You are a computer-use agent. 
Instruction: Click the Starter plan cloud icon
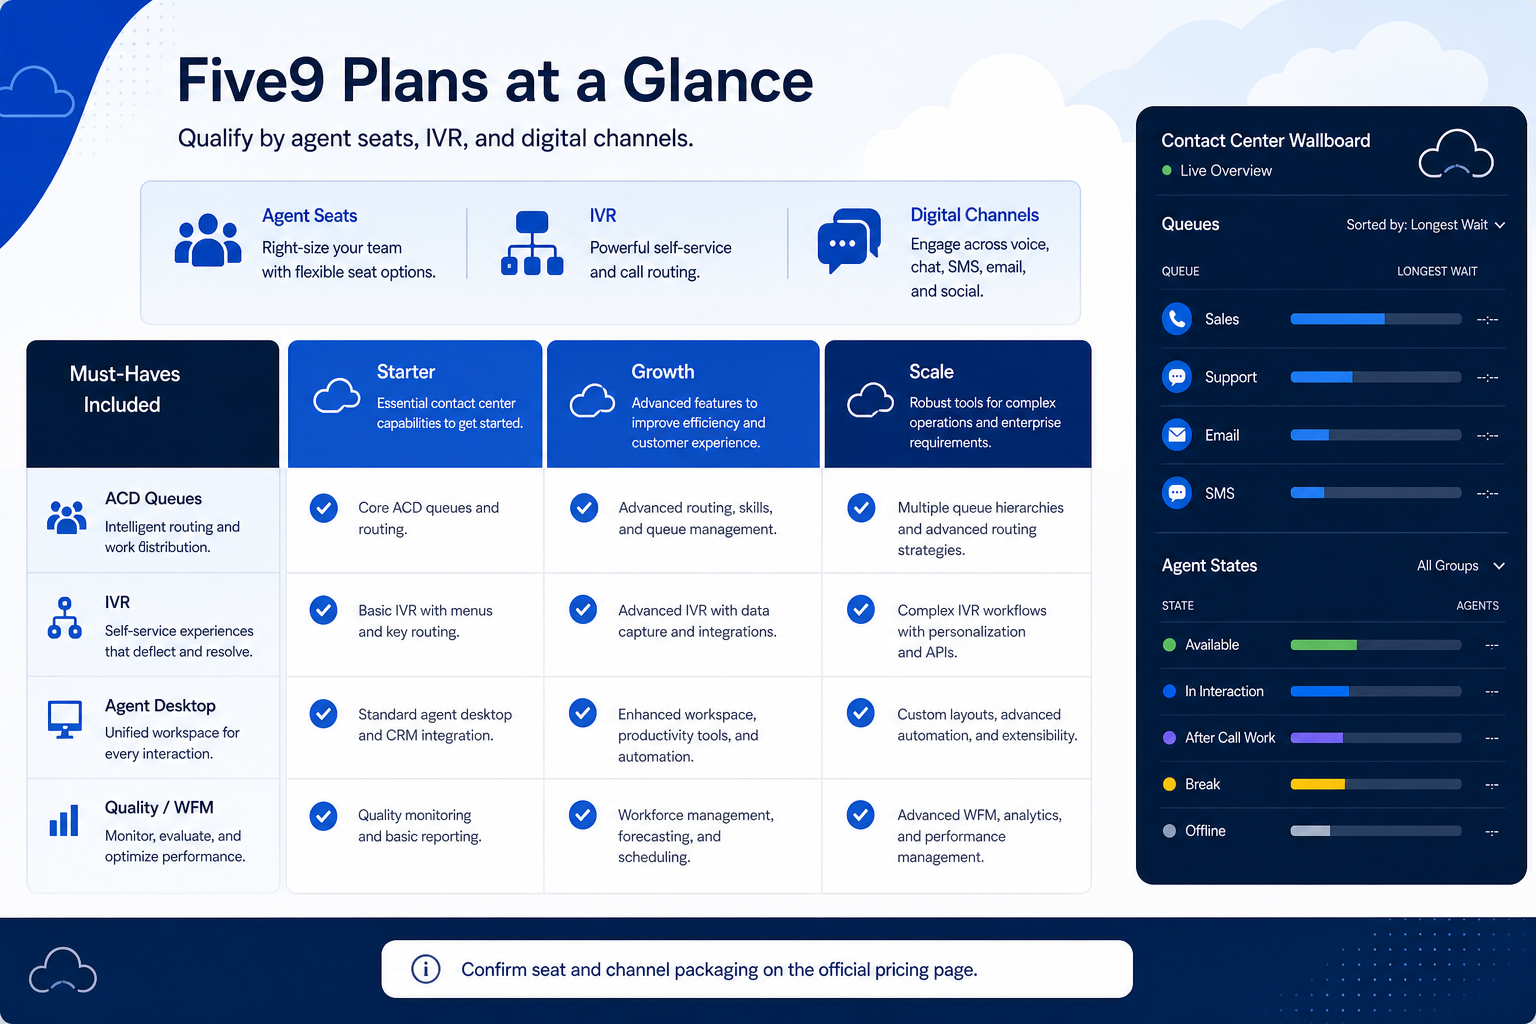click(x=337, y=396)
